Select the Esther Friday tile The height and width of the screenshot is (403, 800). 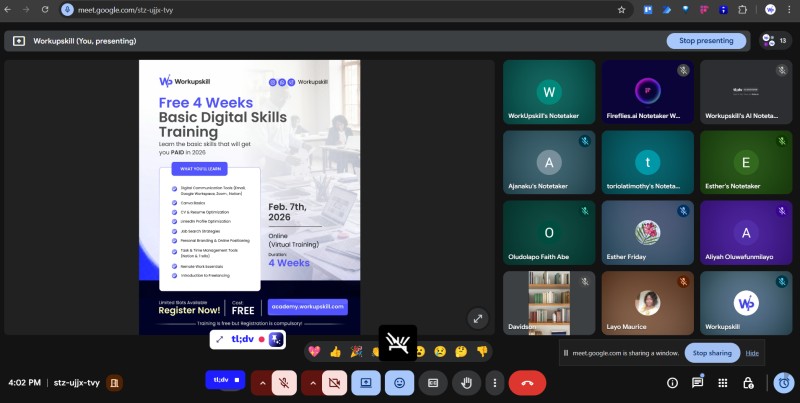point(647,233)
